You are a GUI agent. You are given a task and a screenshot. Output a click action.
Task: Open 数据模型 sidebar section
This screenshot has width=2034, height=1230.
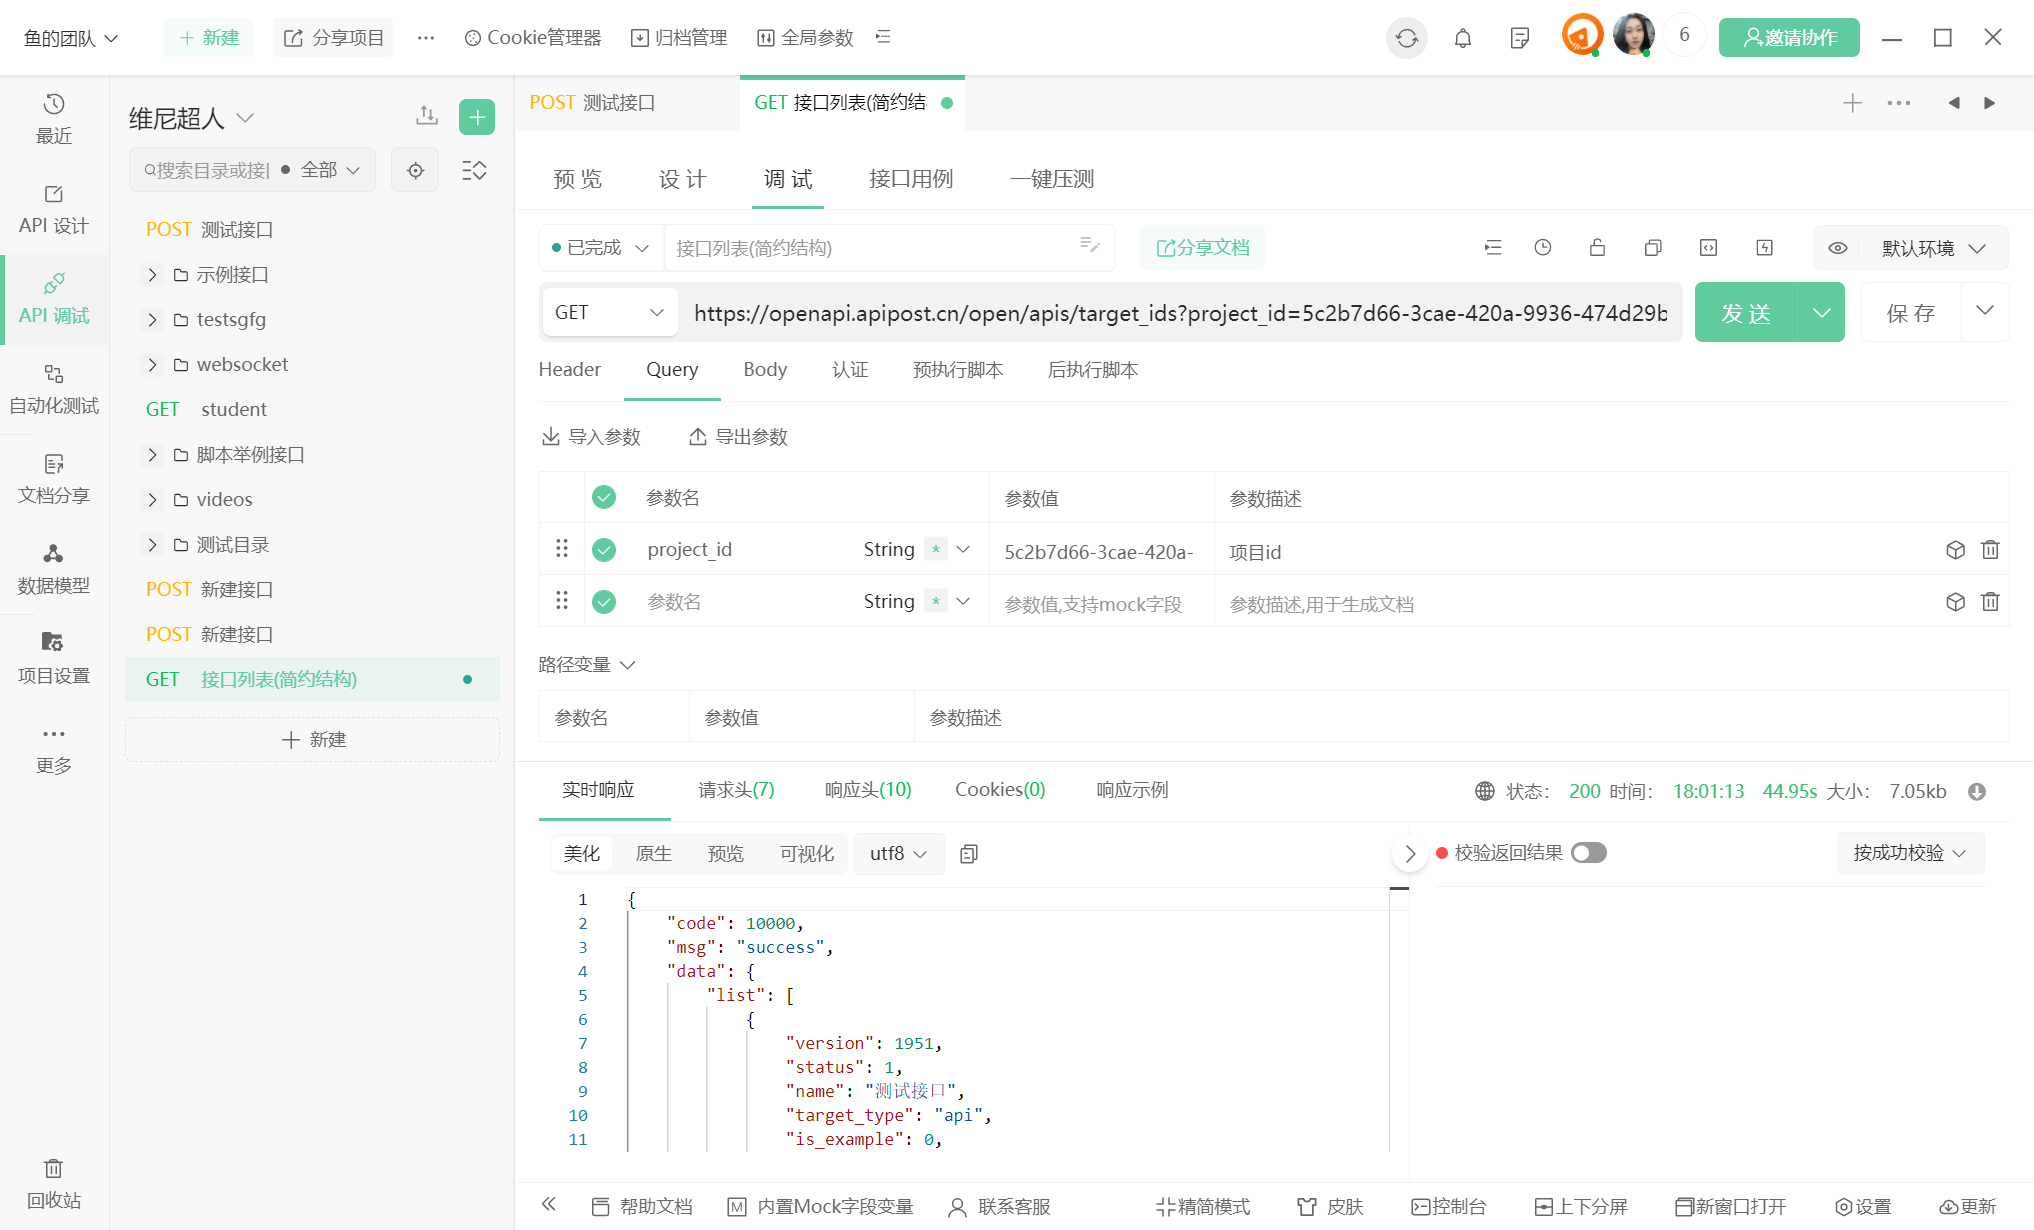(54, 569)
